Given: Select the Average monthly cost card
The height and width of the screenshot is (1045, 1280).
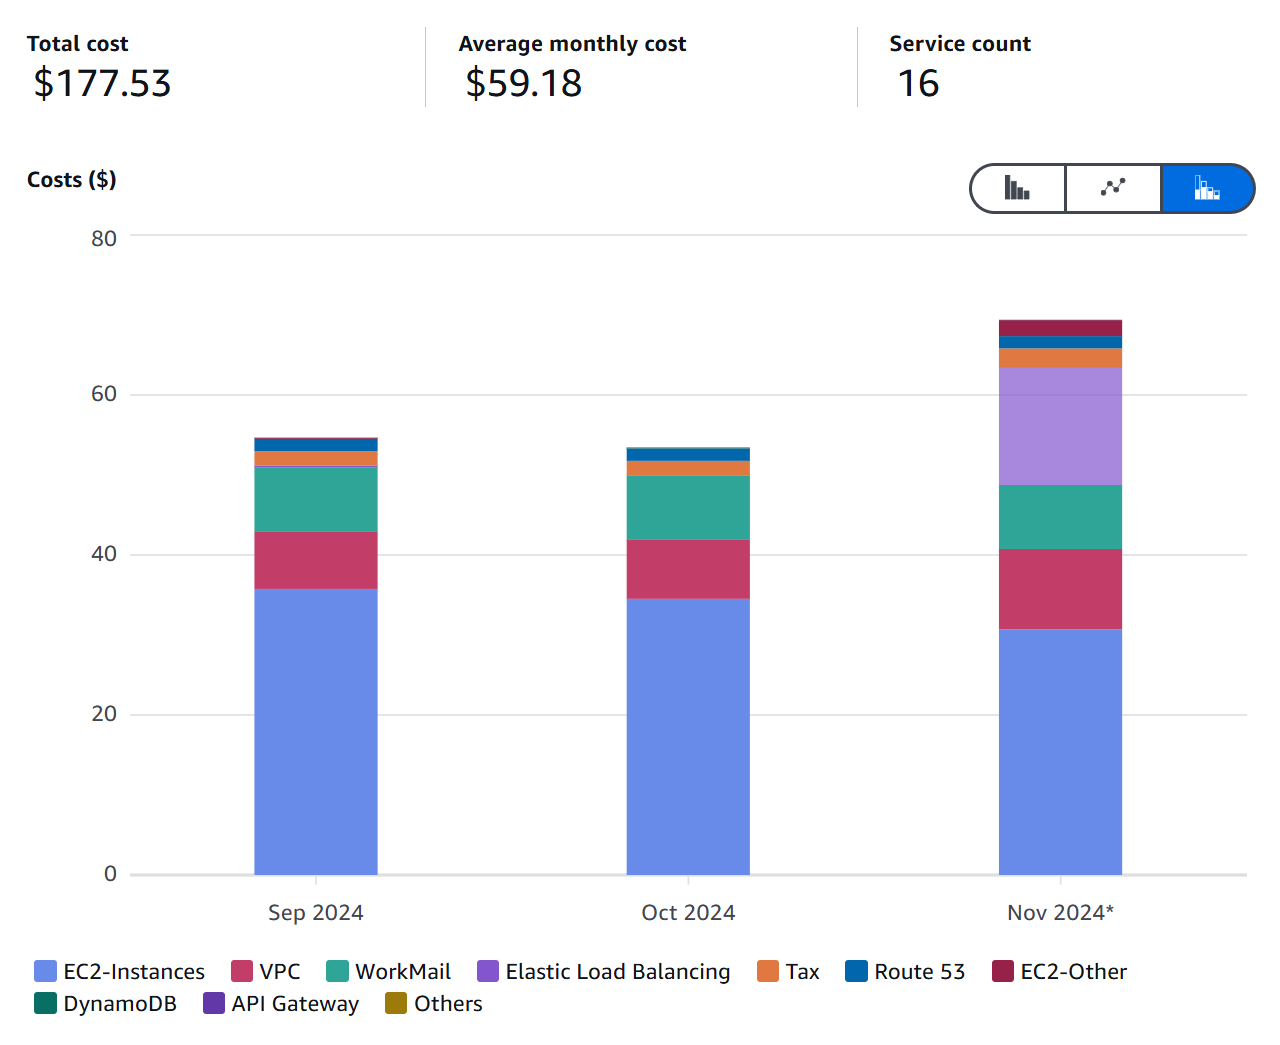Looking at the screenshot, I should [x=572, y=67].
